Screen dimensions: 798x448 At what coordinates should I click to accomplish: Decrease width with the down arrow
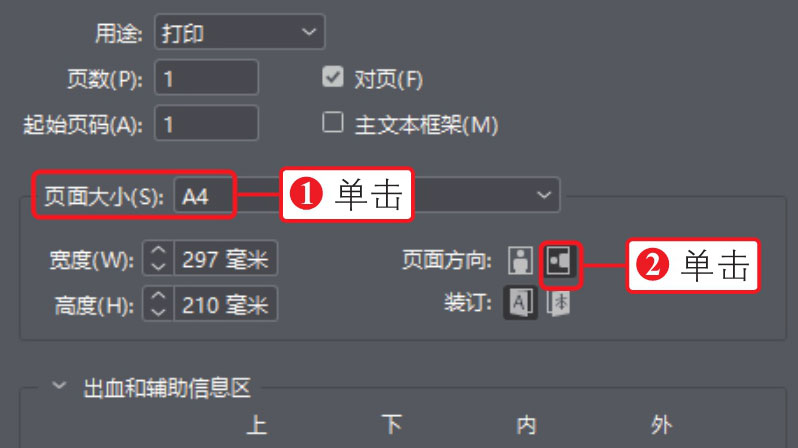pos(159,266)
